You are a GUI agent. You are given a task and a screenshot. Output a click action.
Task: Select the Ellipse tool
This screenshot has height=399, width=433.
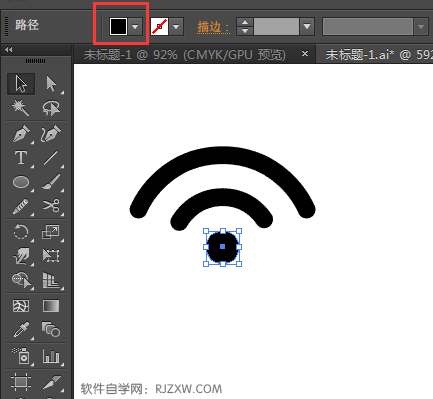[21, 182]
